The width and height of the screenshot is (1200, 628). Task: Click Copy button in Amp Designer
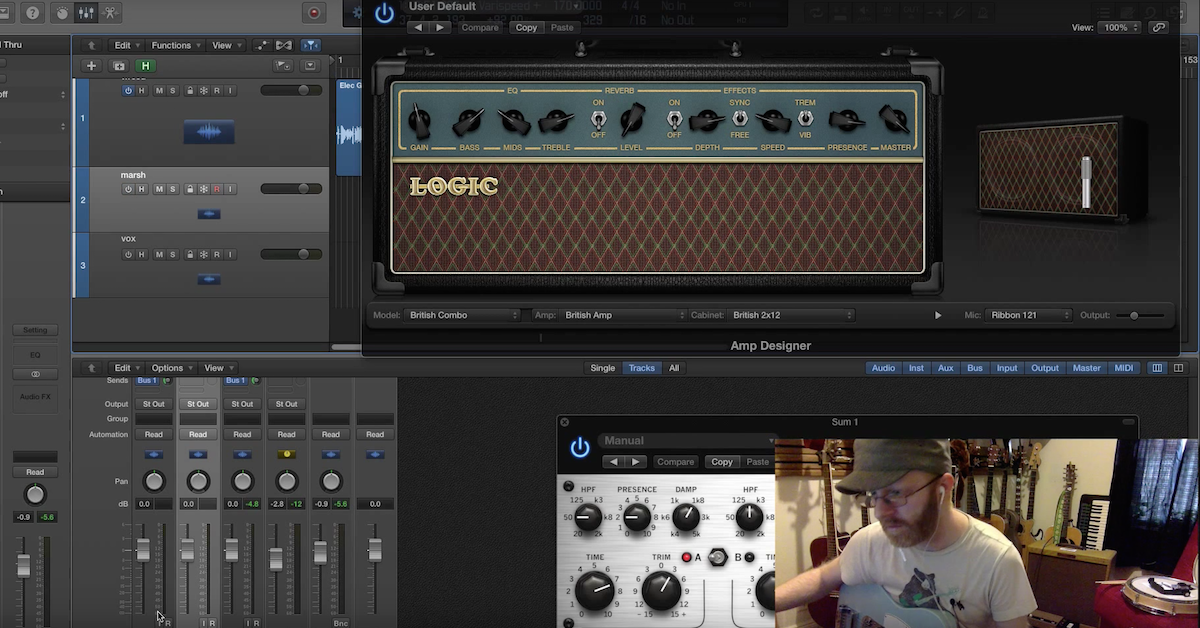pyautogui.click(x=526, y=28)
